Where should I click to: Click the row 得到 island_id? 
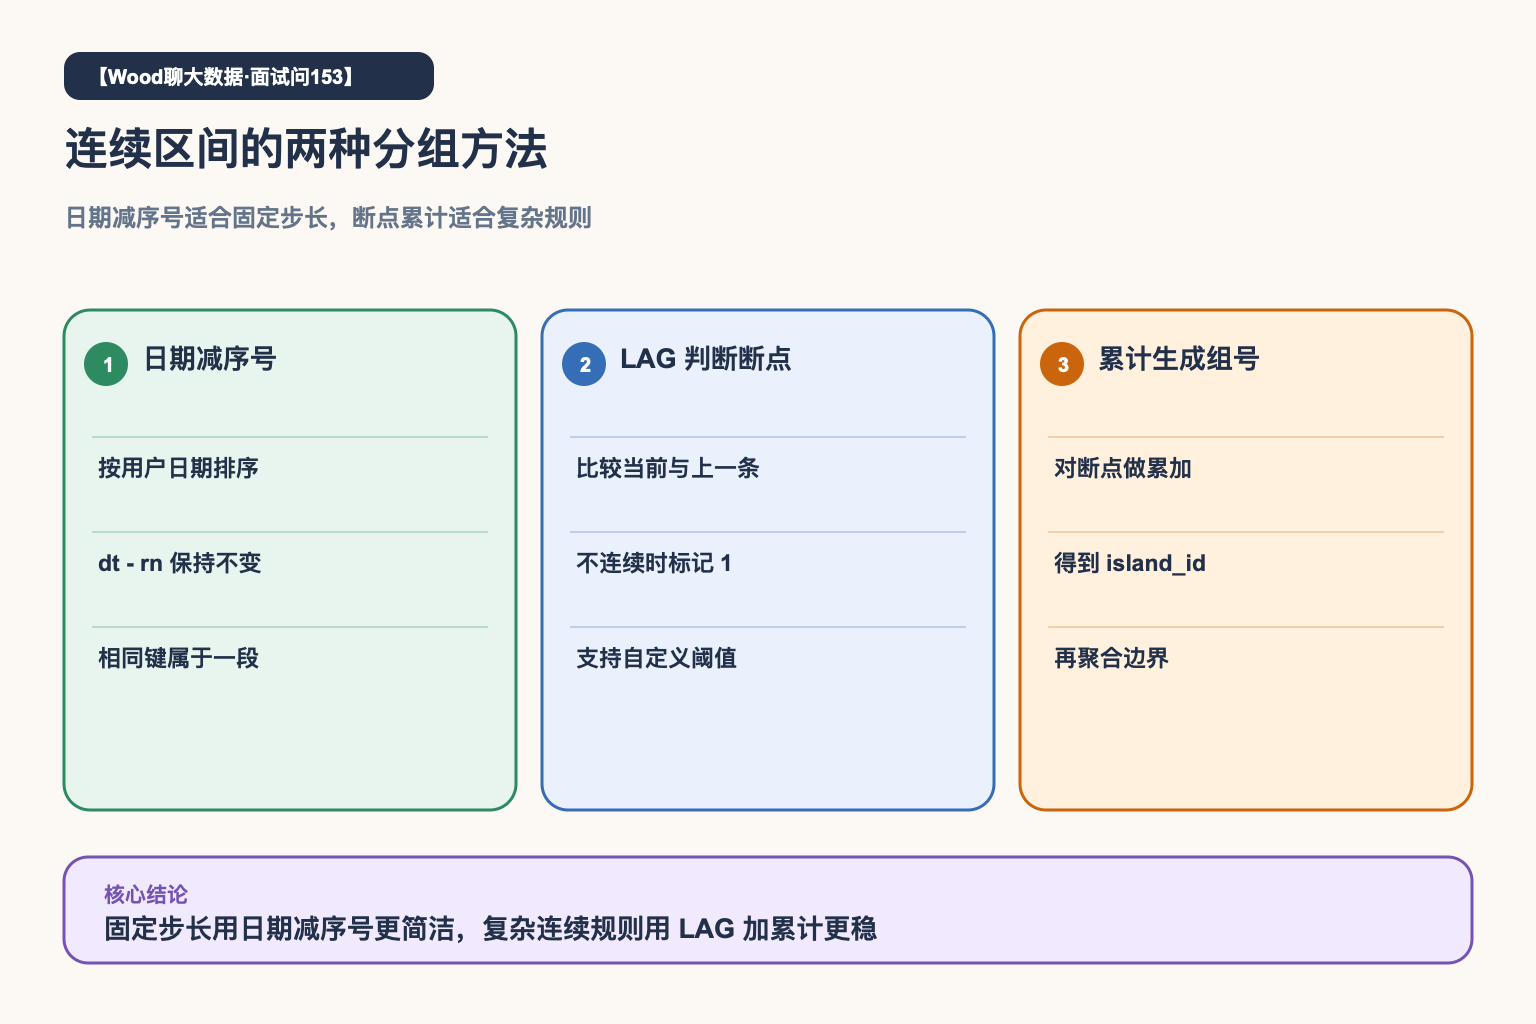[1130, 563]
